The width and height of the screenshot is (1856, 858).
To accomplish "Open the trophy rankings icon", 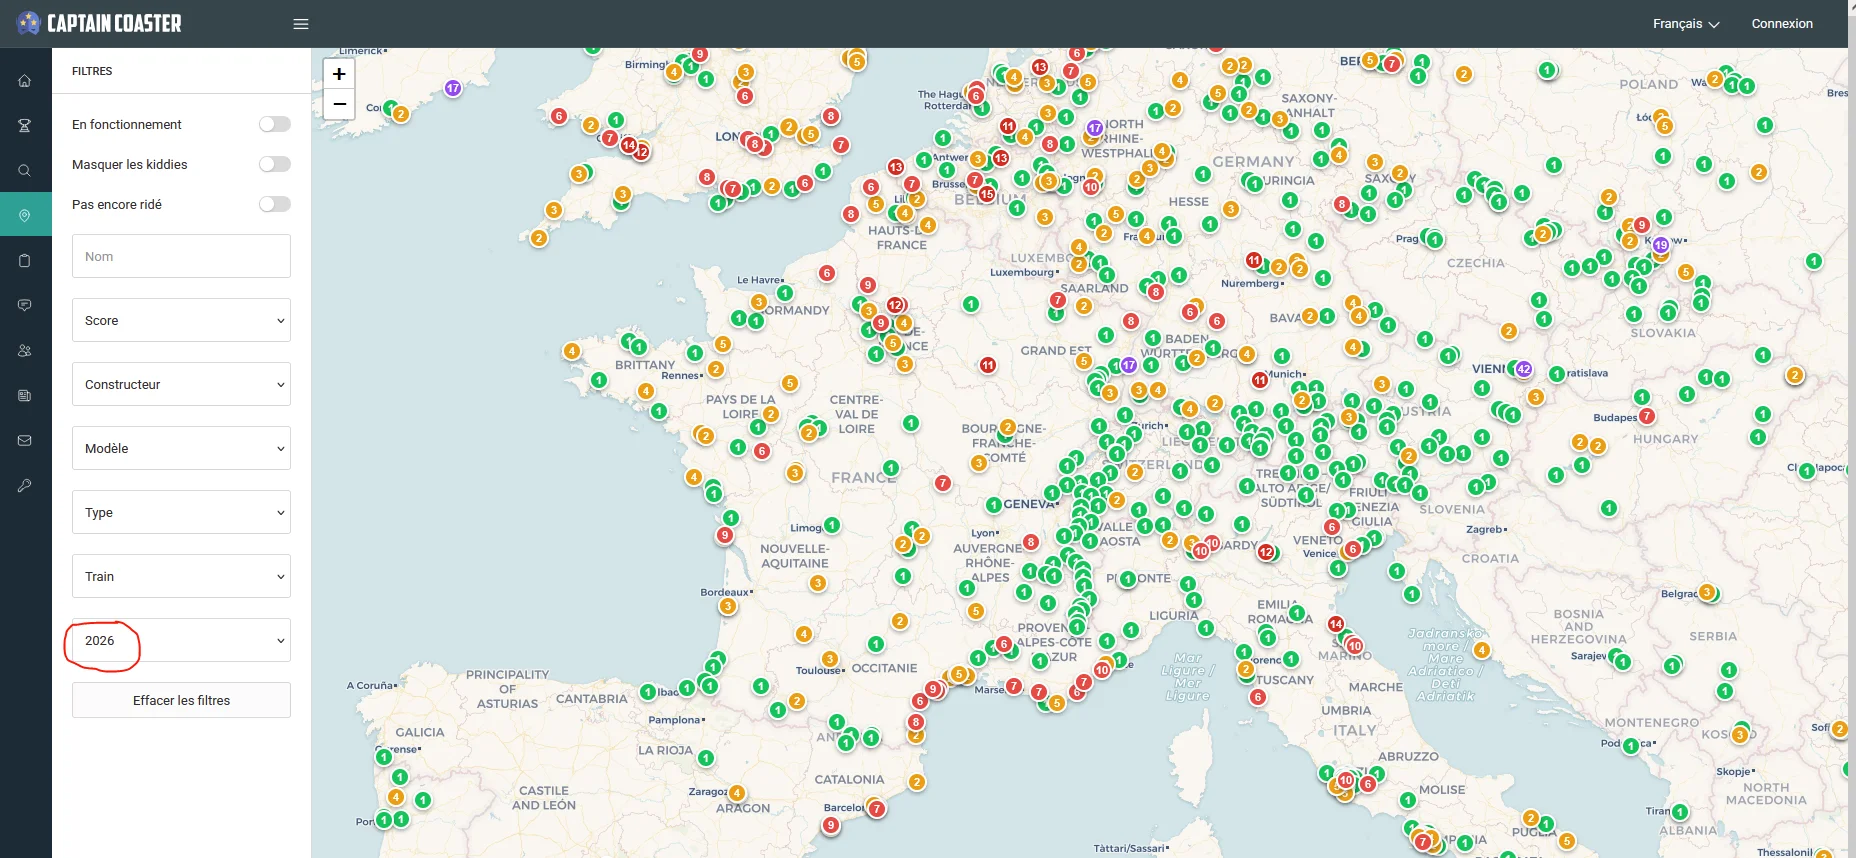I will pyautogui.click(x=25, y=126).
